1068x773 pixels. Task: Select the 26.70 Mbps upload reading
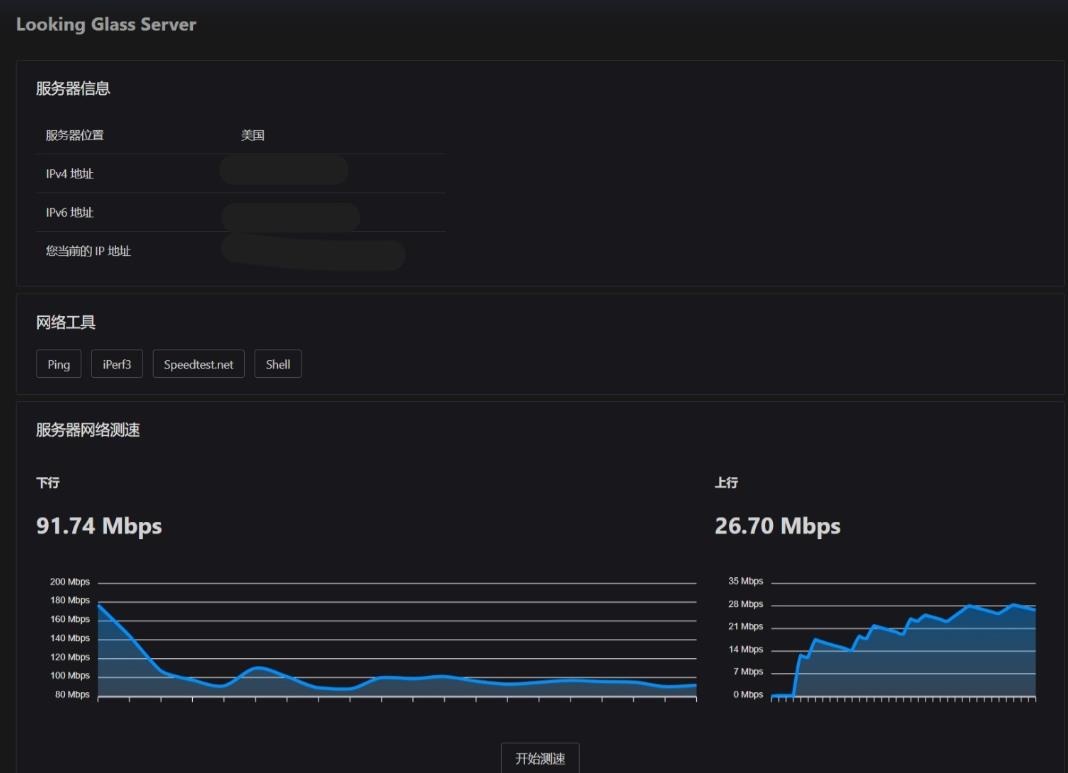tap(777, 526)
